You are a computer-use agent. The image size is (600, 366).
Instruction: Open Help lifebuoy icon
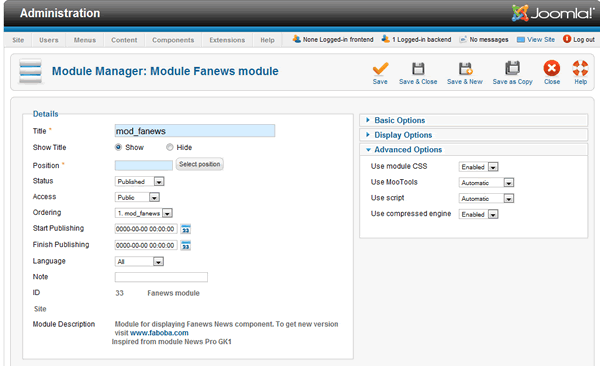[580, 69]
